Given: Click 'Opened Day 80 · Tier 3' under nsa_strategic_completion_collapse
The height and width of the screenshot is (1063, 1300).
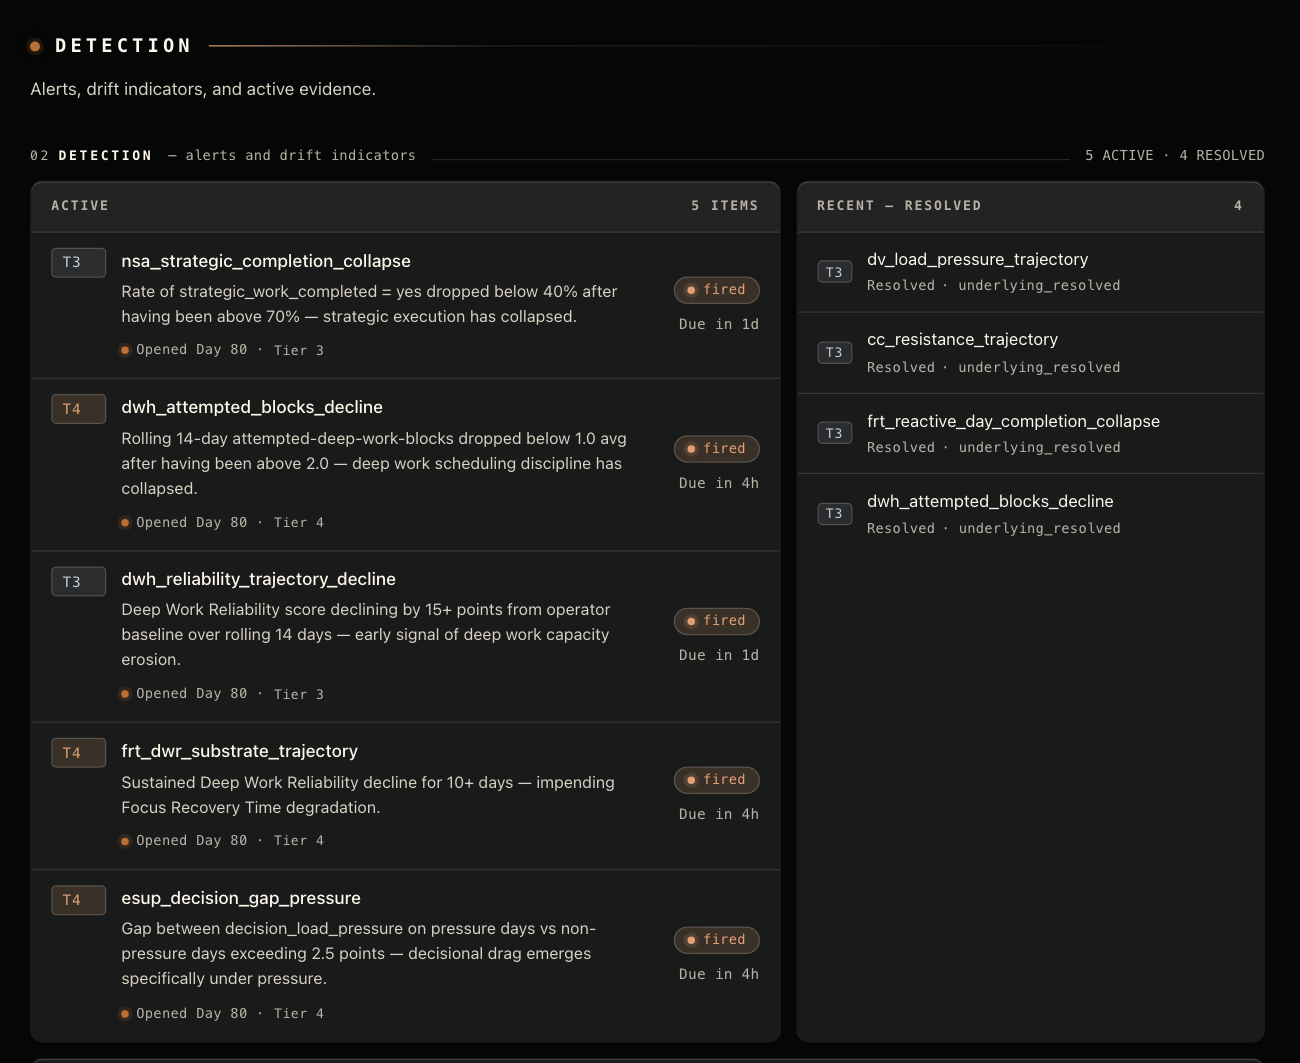Looking at the screenshot, I should [222, 350].
